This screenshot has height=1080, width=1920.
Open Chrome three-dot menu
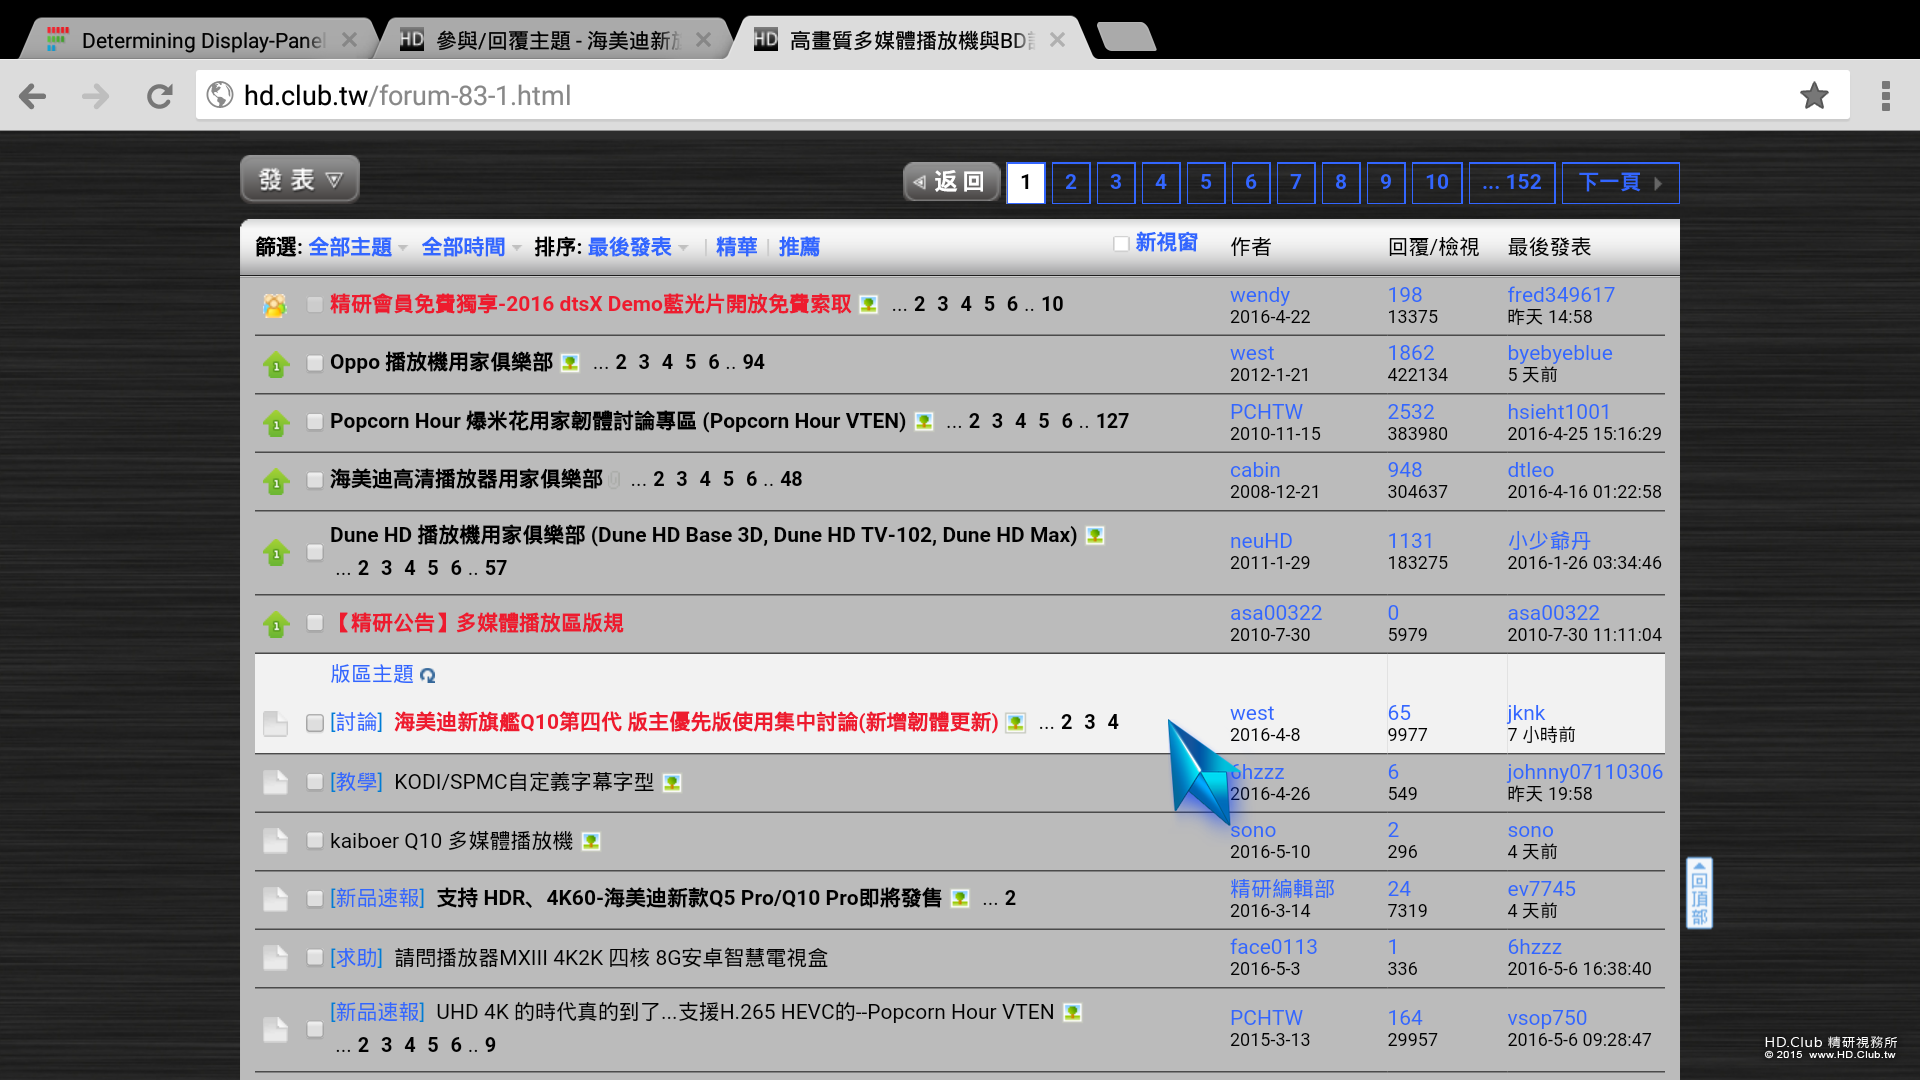pyautogui.click(x=1885, y=96)
